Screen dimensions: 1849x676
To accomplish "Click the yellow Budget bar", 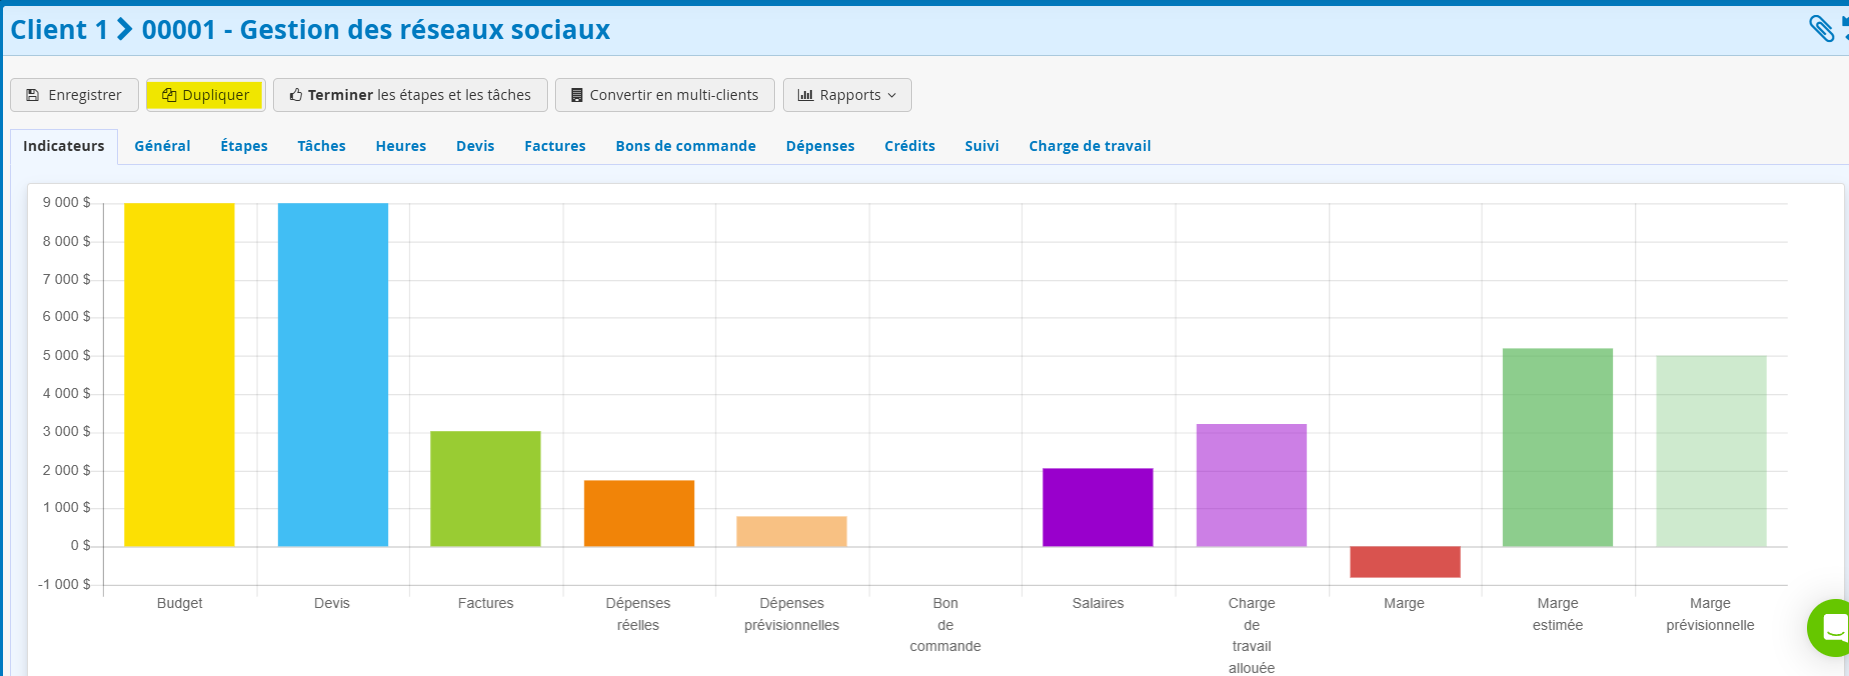I will pyautogui.click(x=179, y=375).
